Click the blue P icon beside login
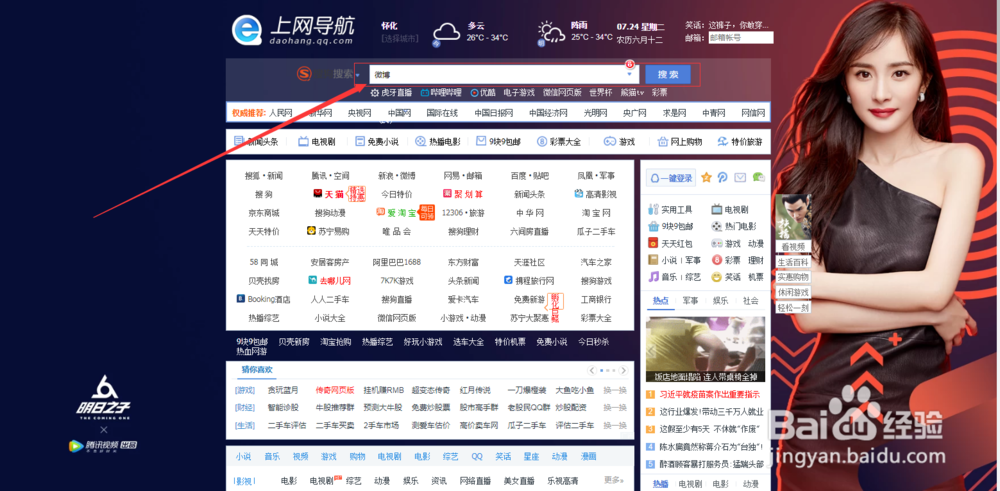 pos(723,177)
